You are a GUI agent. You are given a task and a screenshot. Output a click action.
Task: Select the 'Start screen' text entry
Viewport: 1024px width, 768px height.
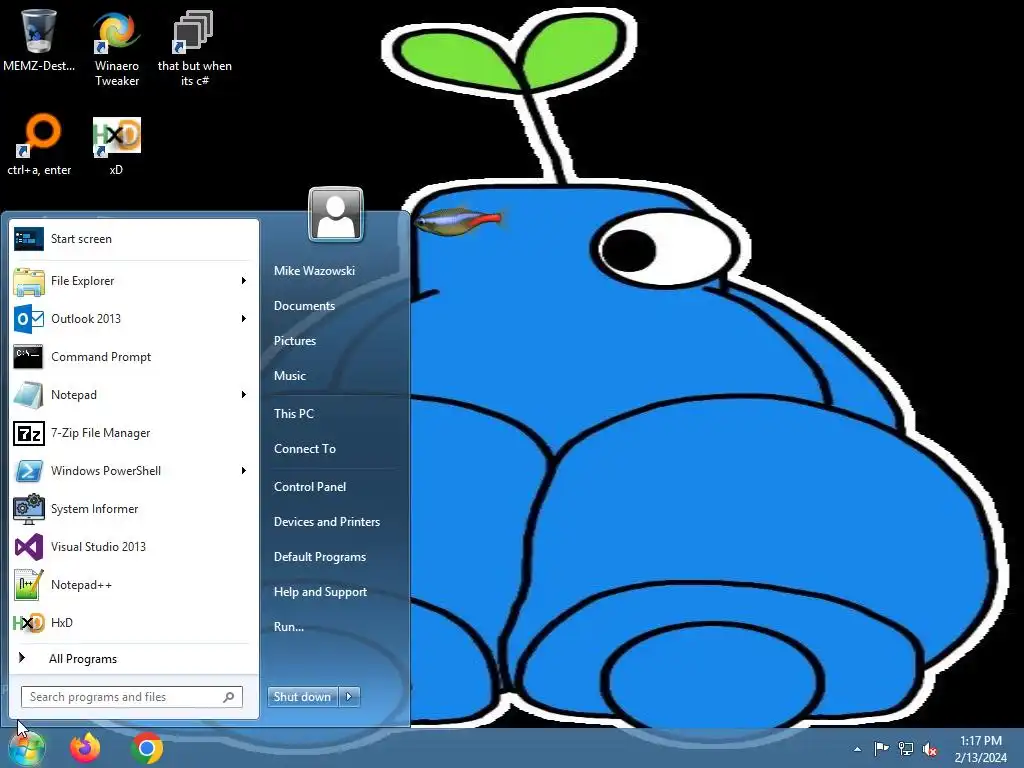tap(82, 239)
